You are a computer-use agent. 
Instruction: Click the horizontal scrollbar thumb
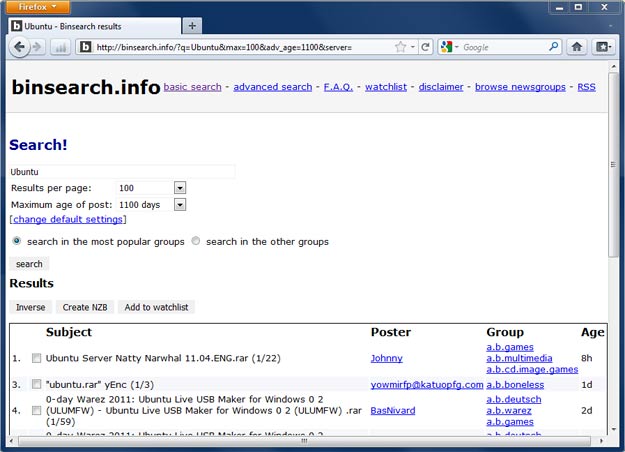click(x=304, y=441)
